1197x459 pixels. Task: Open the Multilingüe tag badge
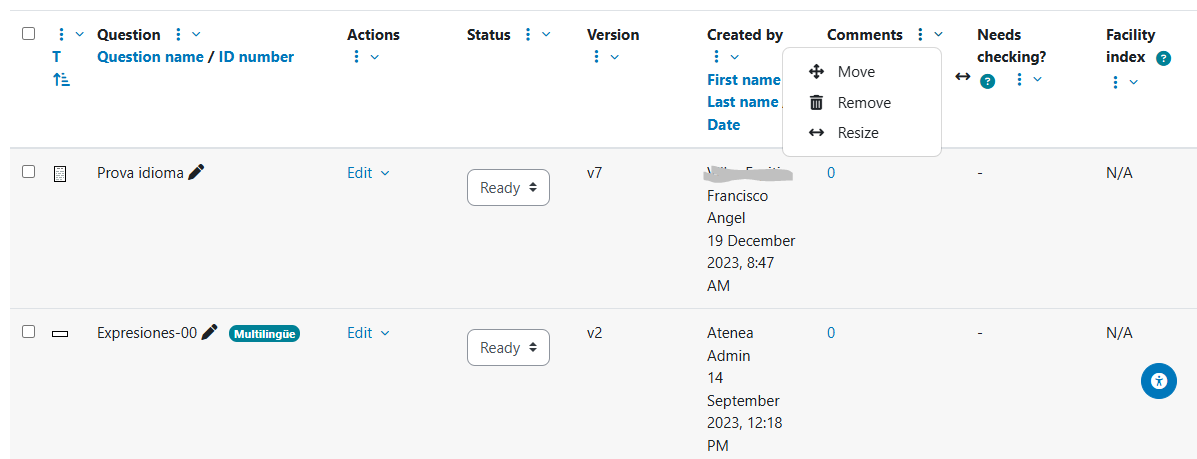tap(265, 334)
